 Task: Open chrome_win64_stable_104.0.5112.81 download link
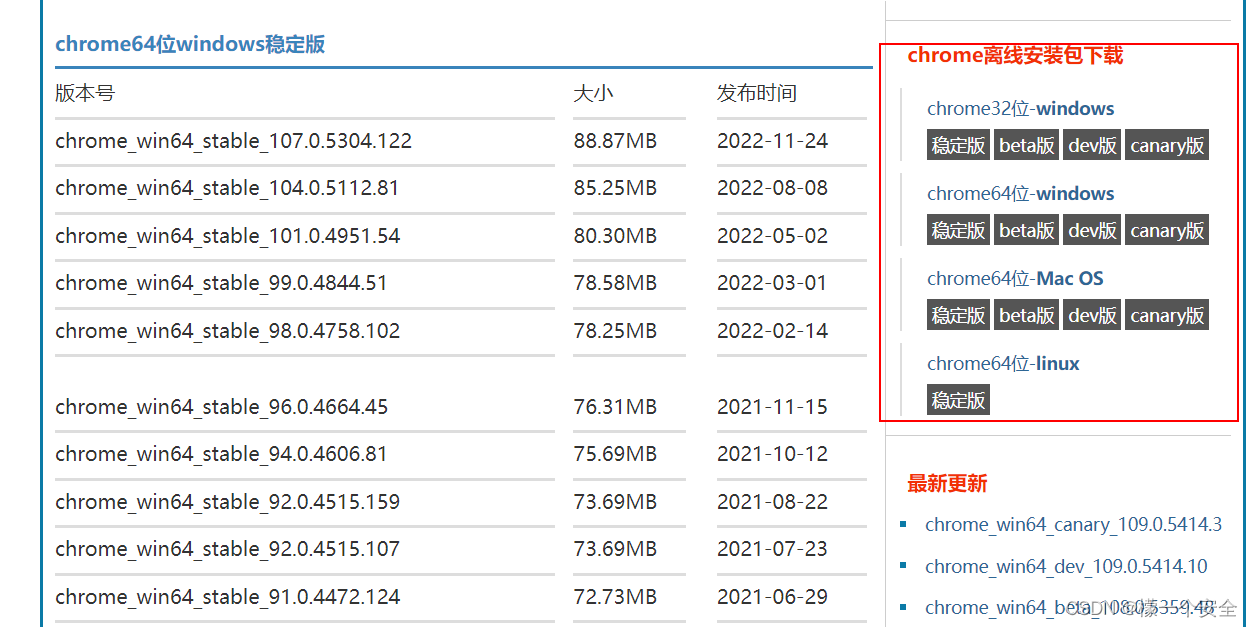pos(227,188)
